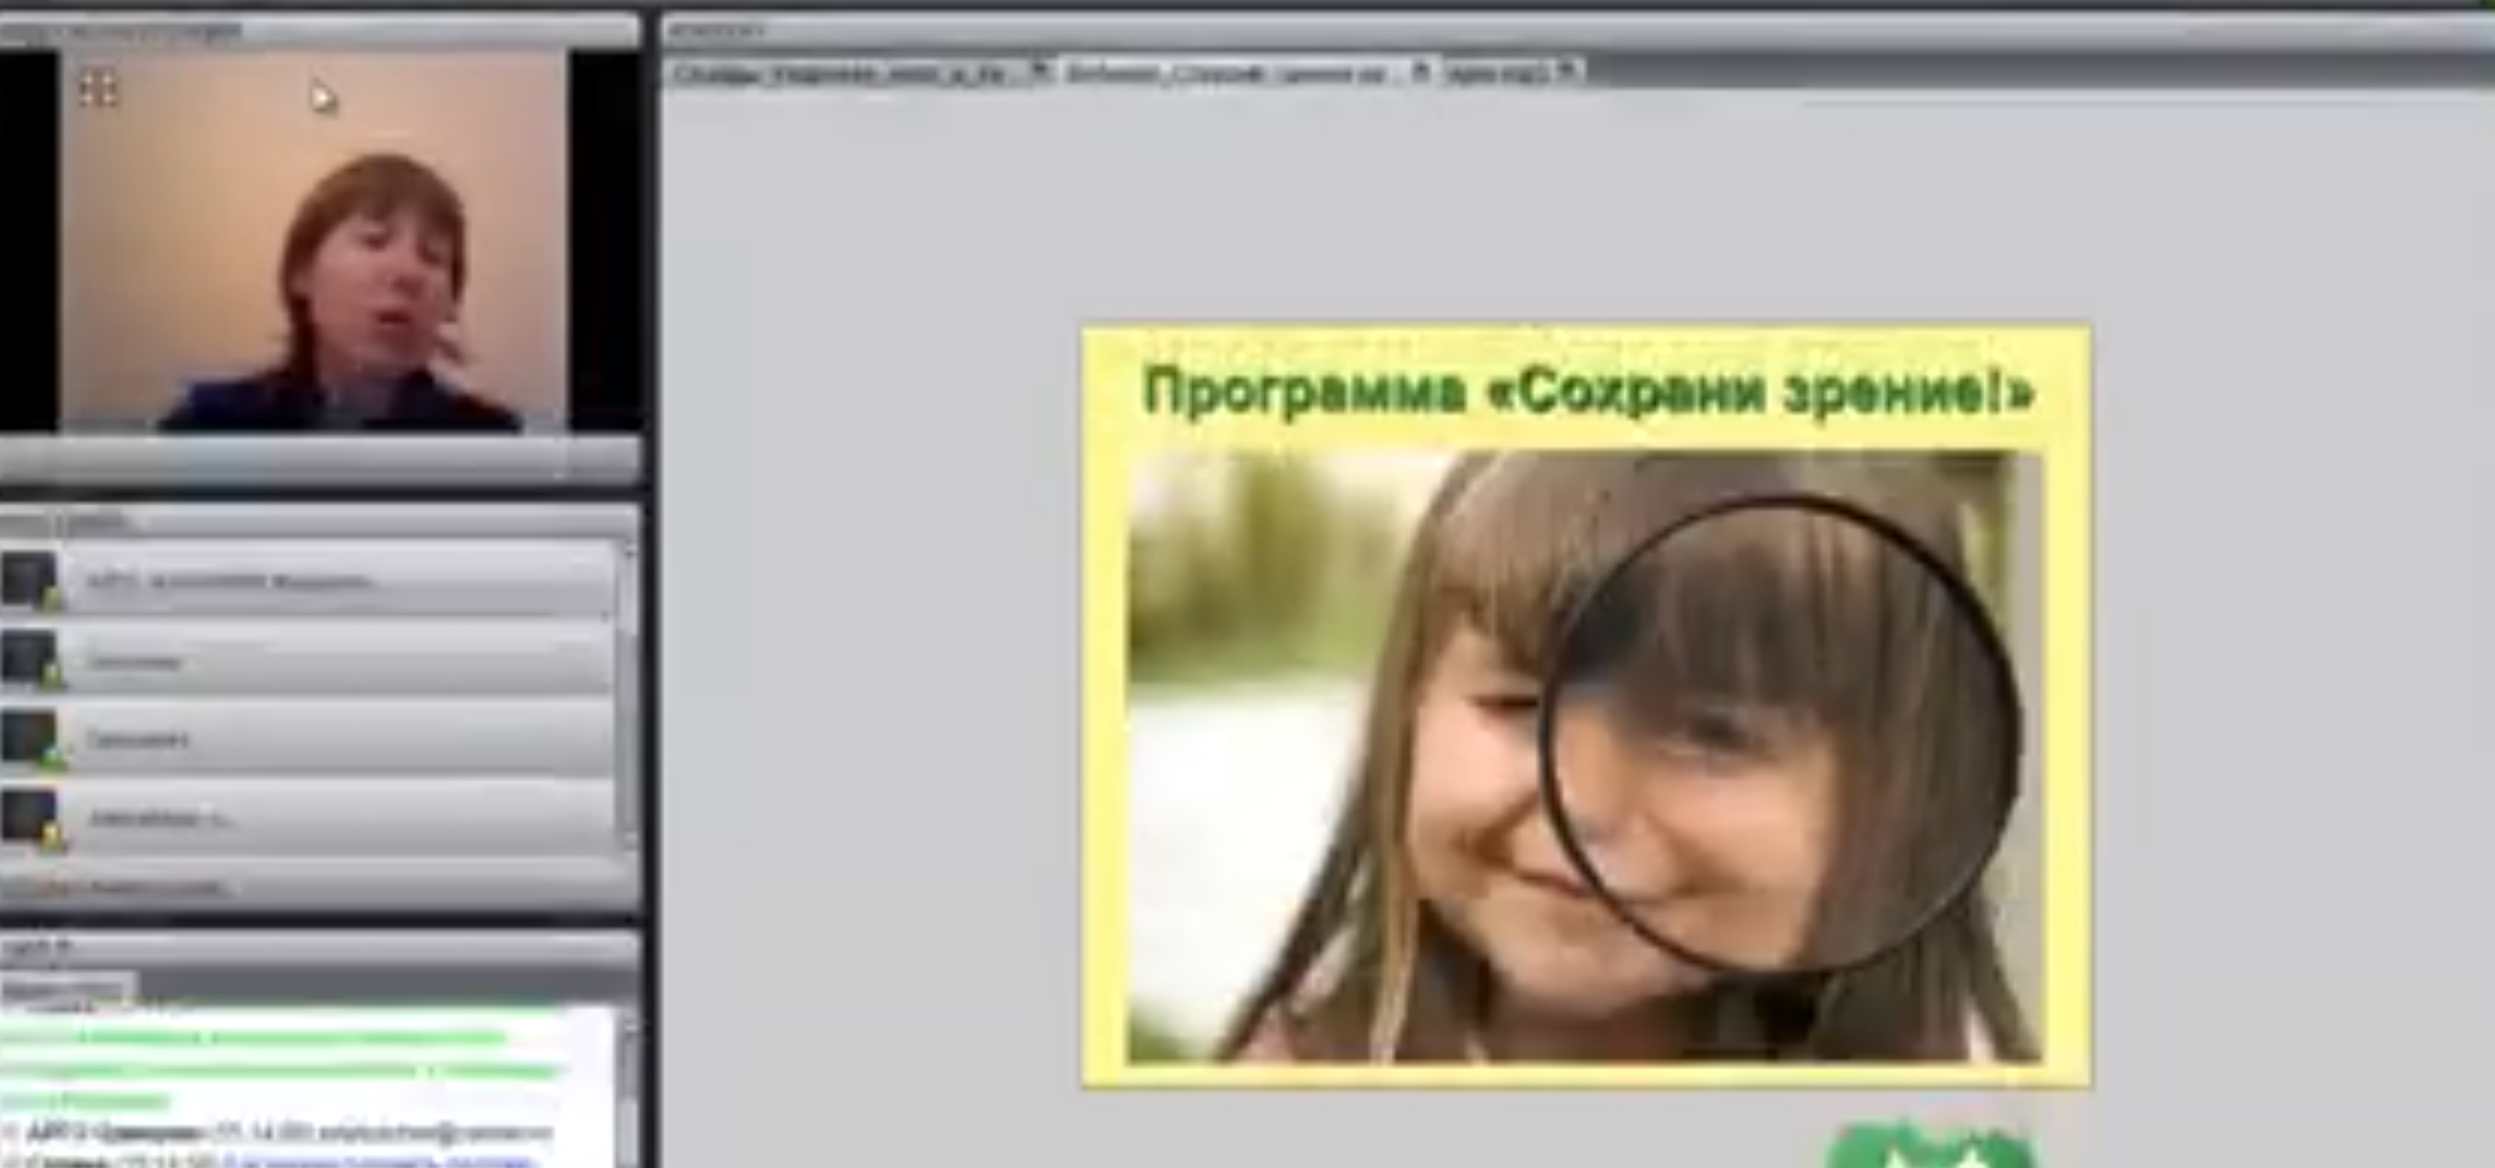Viewport: 2495px width, 1168px height.
Task: Click the 'Сохрани зрение' slide photo
Action: 1584,756
